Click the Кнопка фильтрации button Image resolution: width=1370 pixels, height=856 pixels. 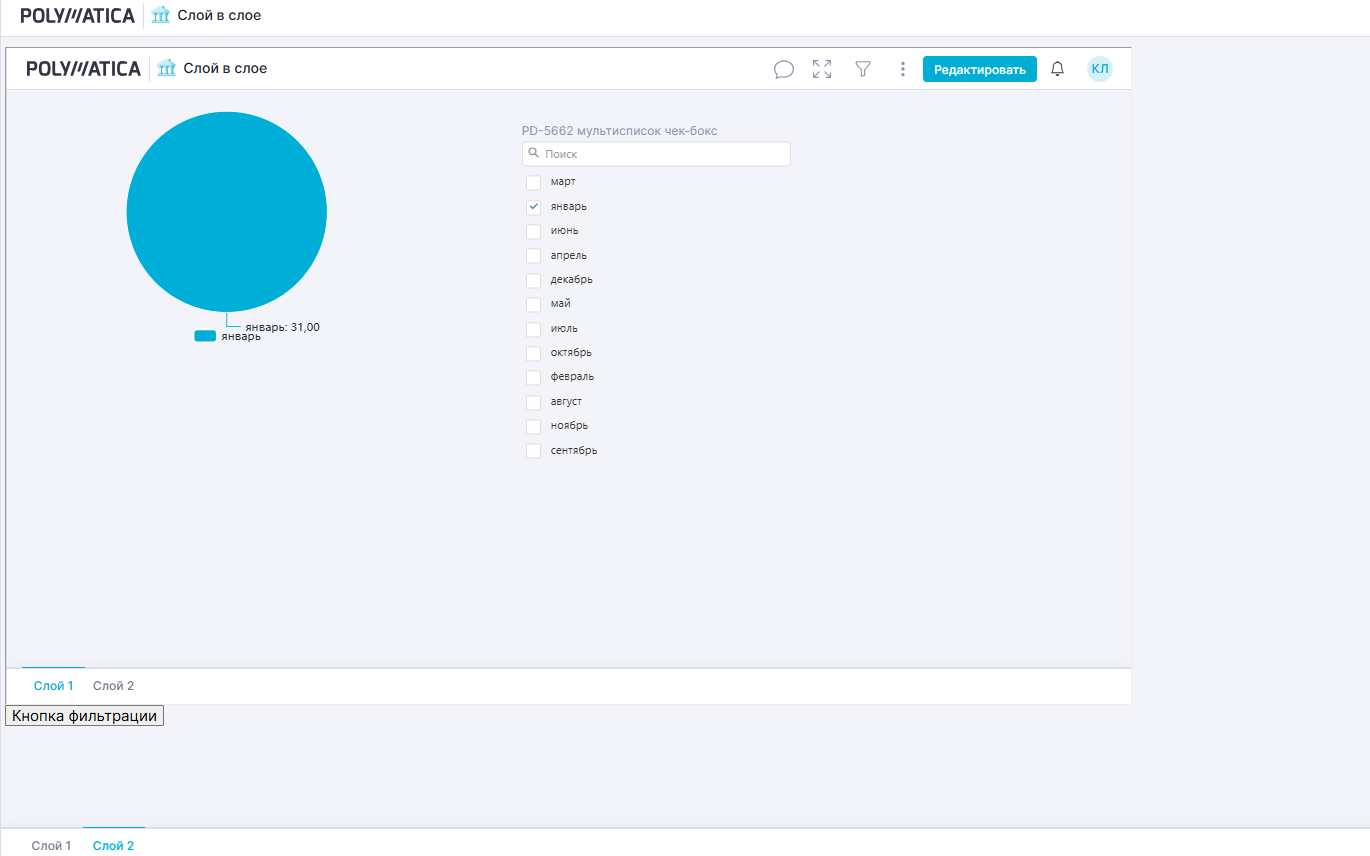[x=84, y=716]
